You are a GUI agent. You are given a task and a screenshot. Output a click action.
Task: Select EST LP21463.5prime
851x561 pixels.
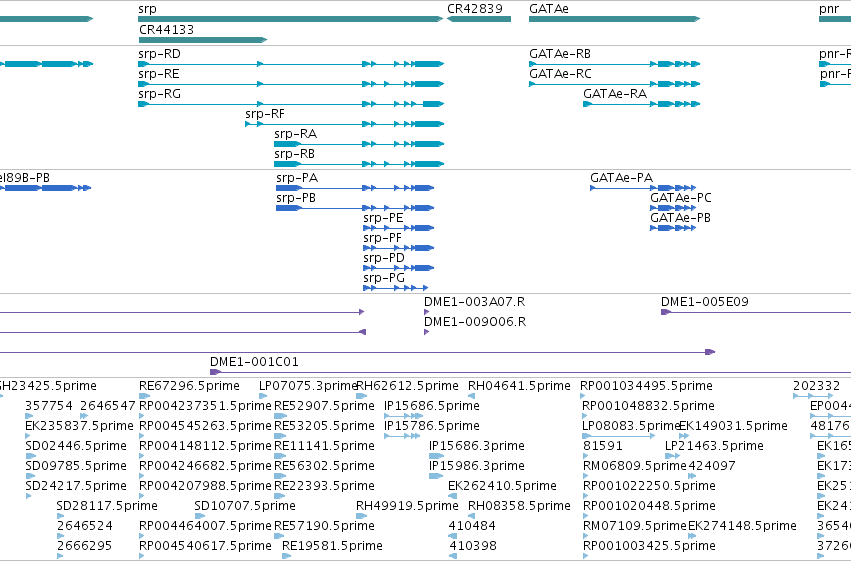[672, 456]
